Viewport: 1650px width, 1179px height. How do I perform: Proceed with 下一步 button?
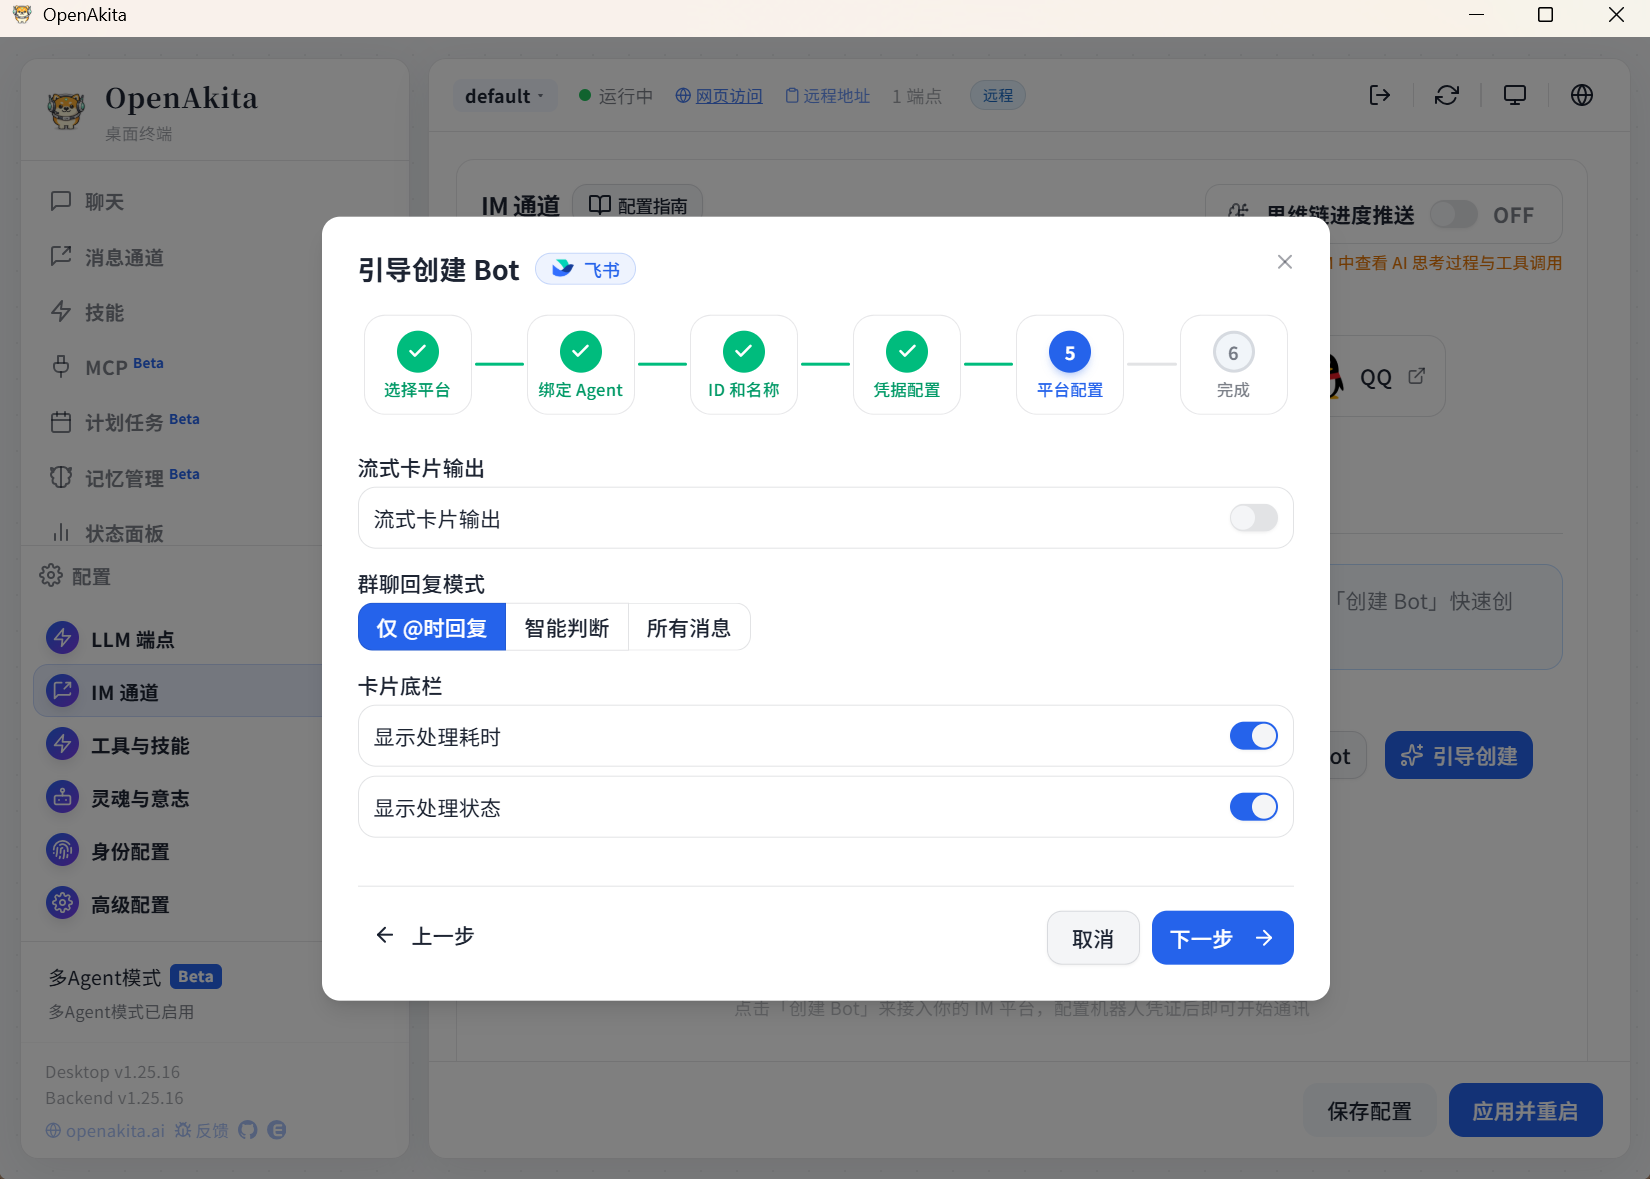[x=1222, y=938]
